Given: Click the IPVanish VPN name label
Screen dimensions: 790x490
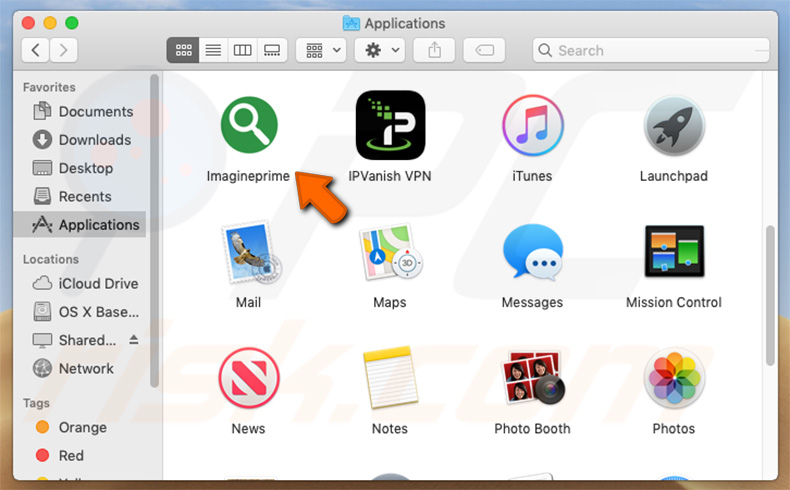Looking at the screenshot, I should pos(390,176).
